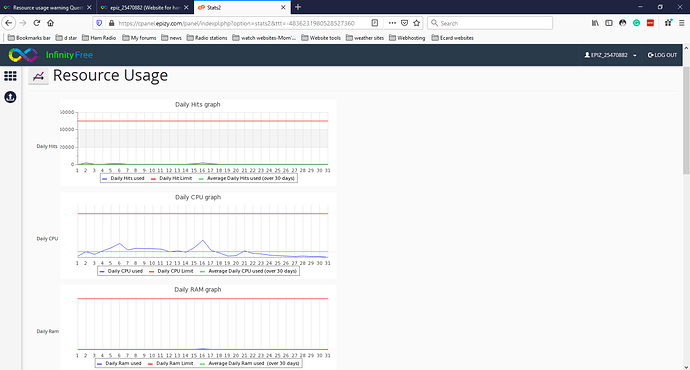Screen dimensions: 690x370
Task: Click the LOG OUT link
Action: pos(662,55)
